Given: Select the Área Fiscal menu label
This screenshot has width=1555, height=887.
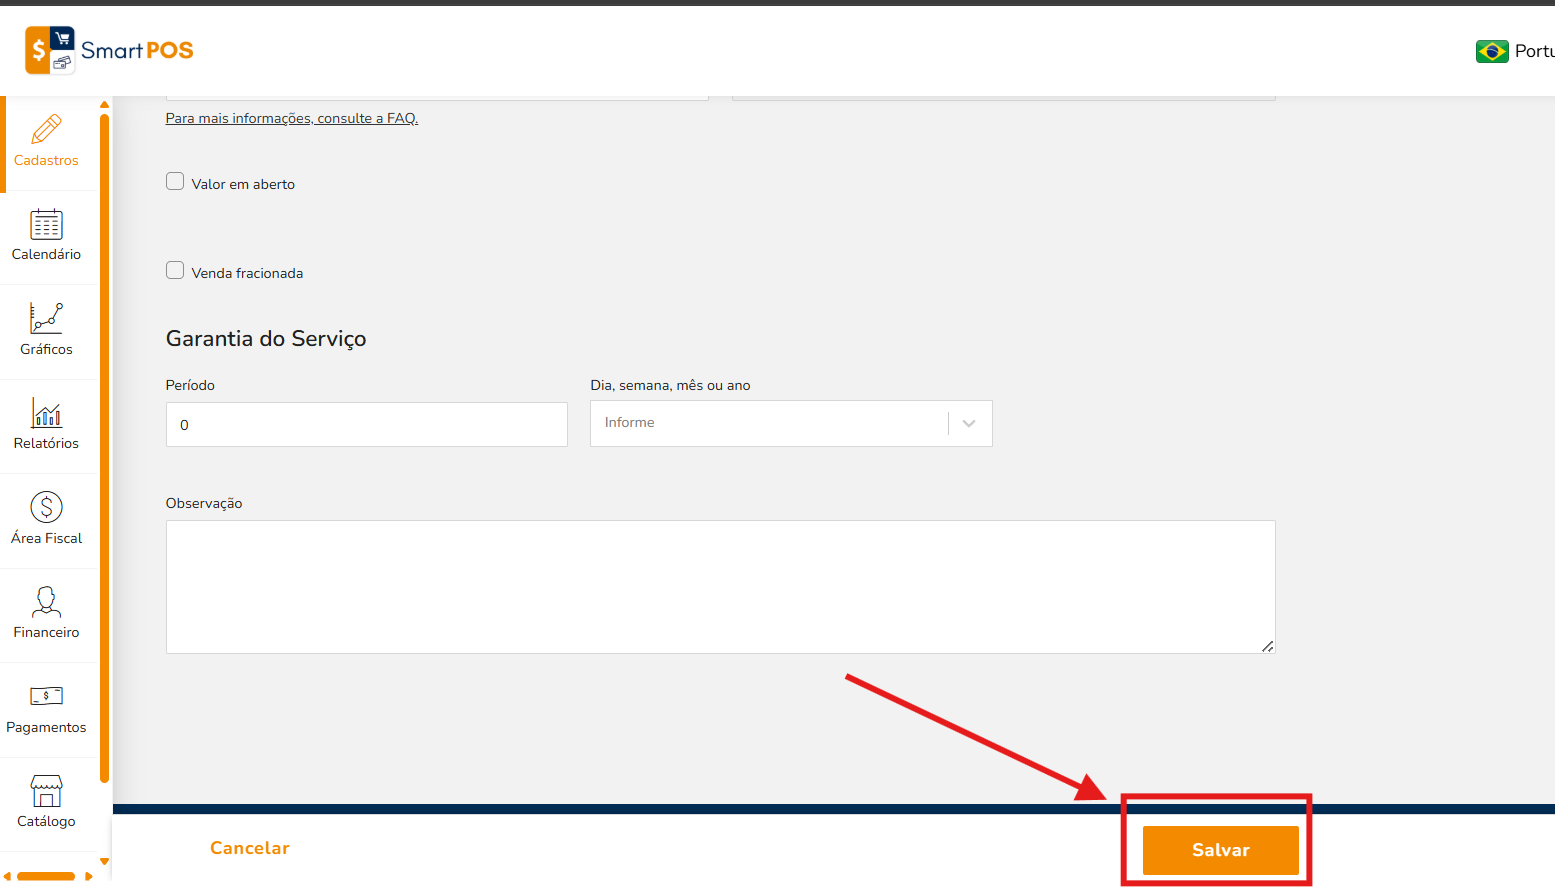Looking at the screenshot, I should [x=46, y=538].
